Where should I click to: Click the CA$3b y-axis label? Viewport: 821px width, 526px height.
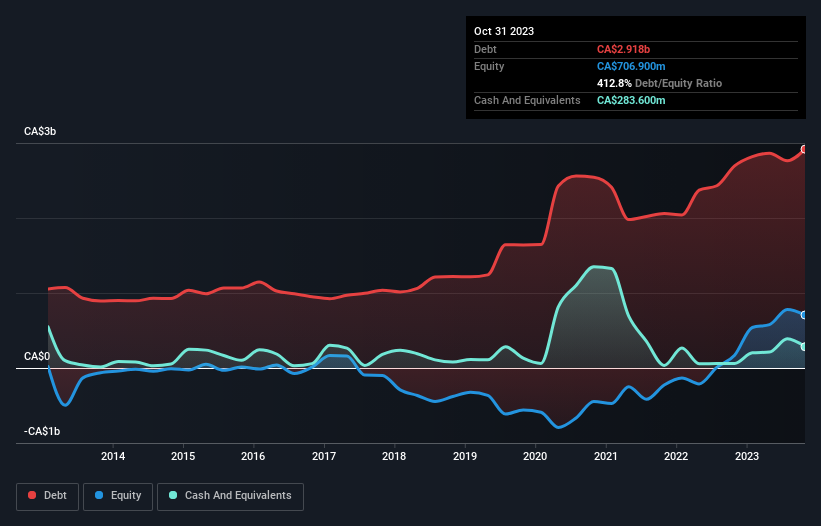pos(40,131)
